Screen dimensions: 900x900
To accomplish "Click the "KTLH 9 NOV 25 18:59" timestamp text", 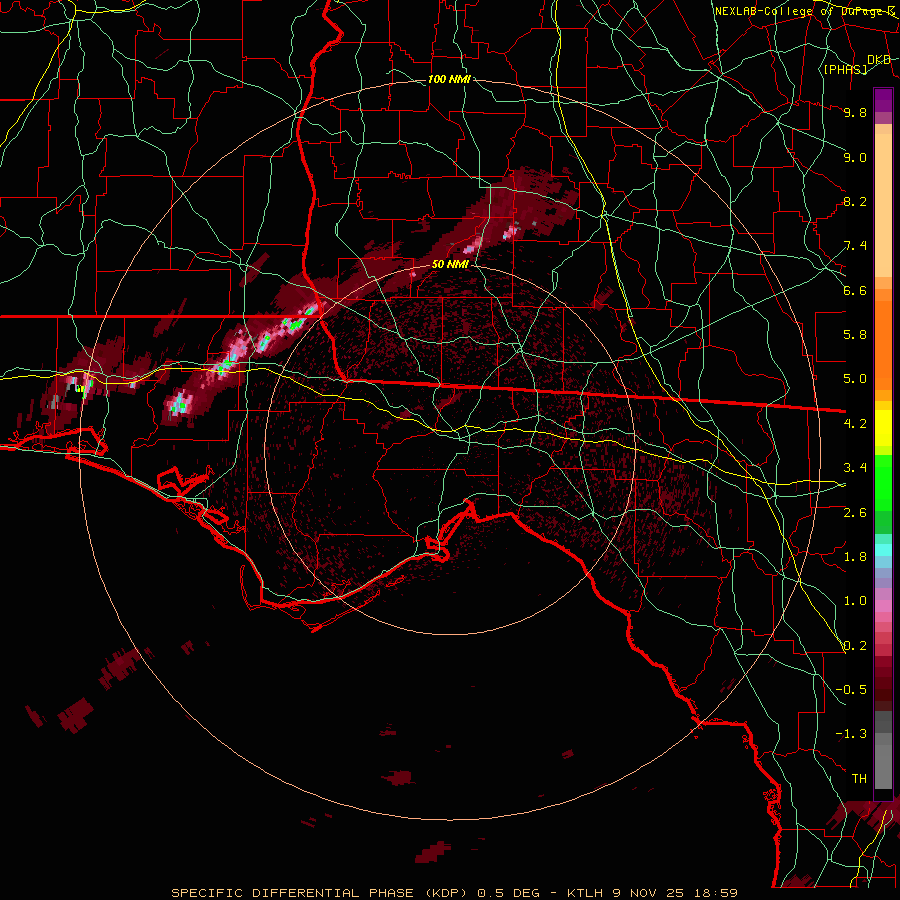I will pyautogui.click(x=652, y=893).
